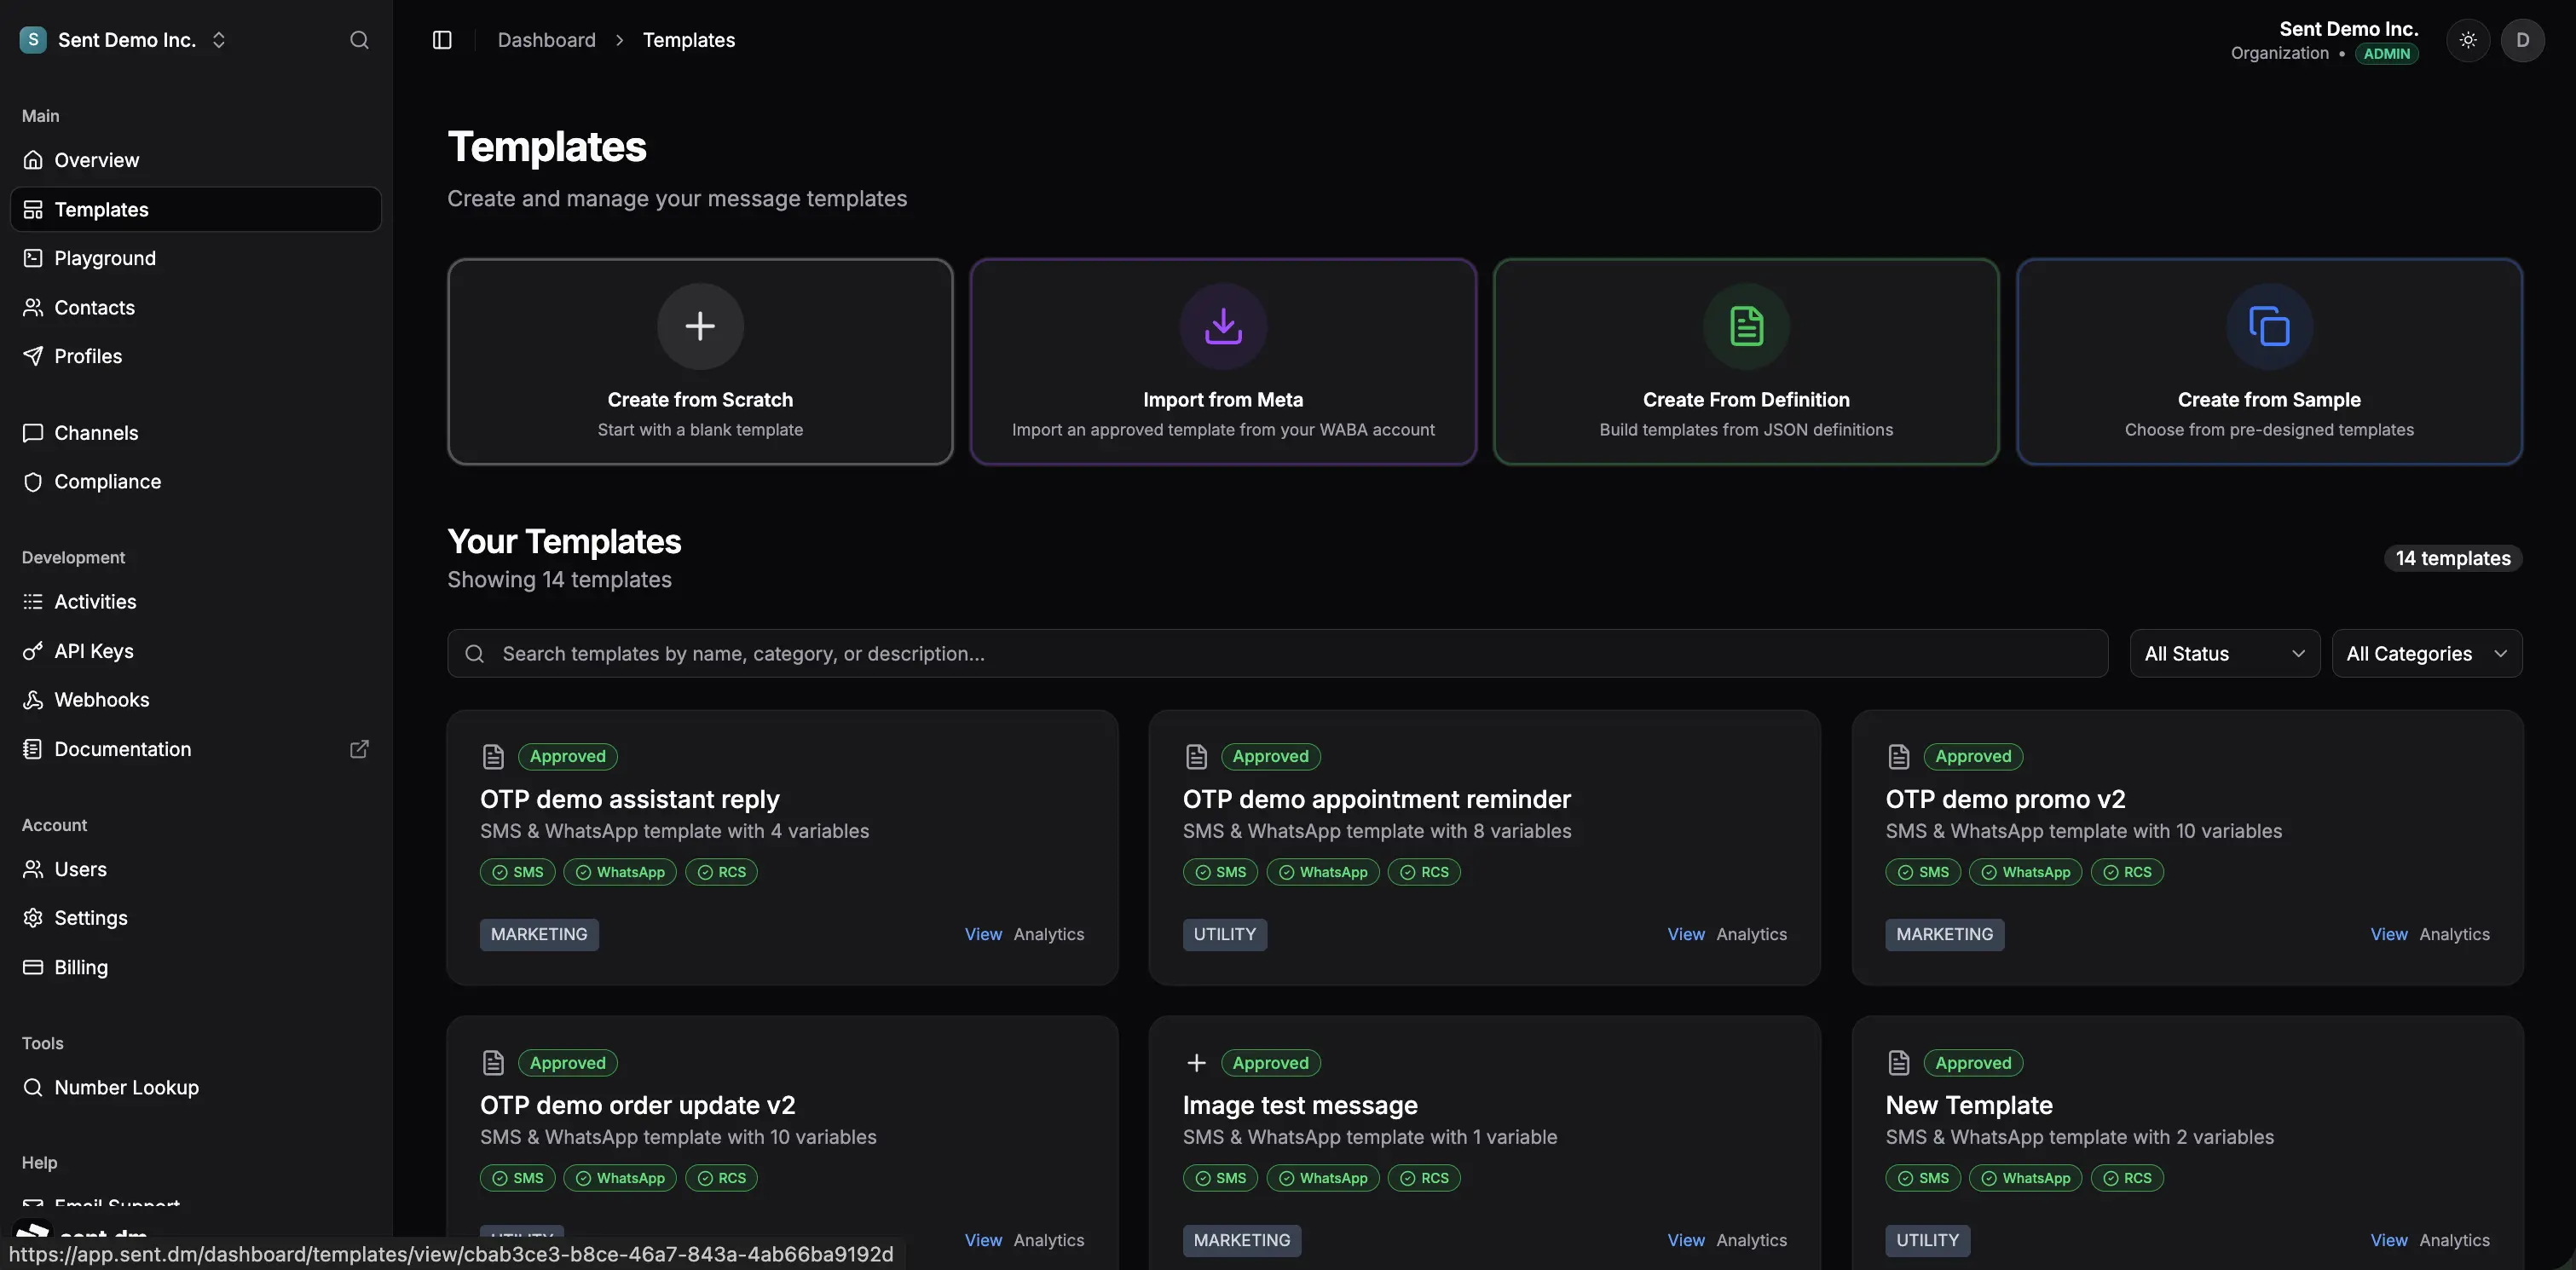Click the 14 templates count badge
This screenshot has width=2576, height=1270.
tap(2452, 558)
